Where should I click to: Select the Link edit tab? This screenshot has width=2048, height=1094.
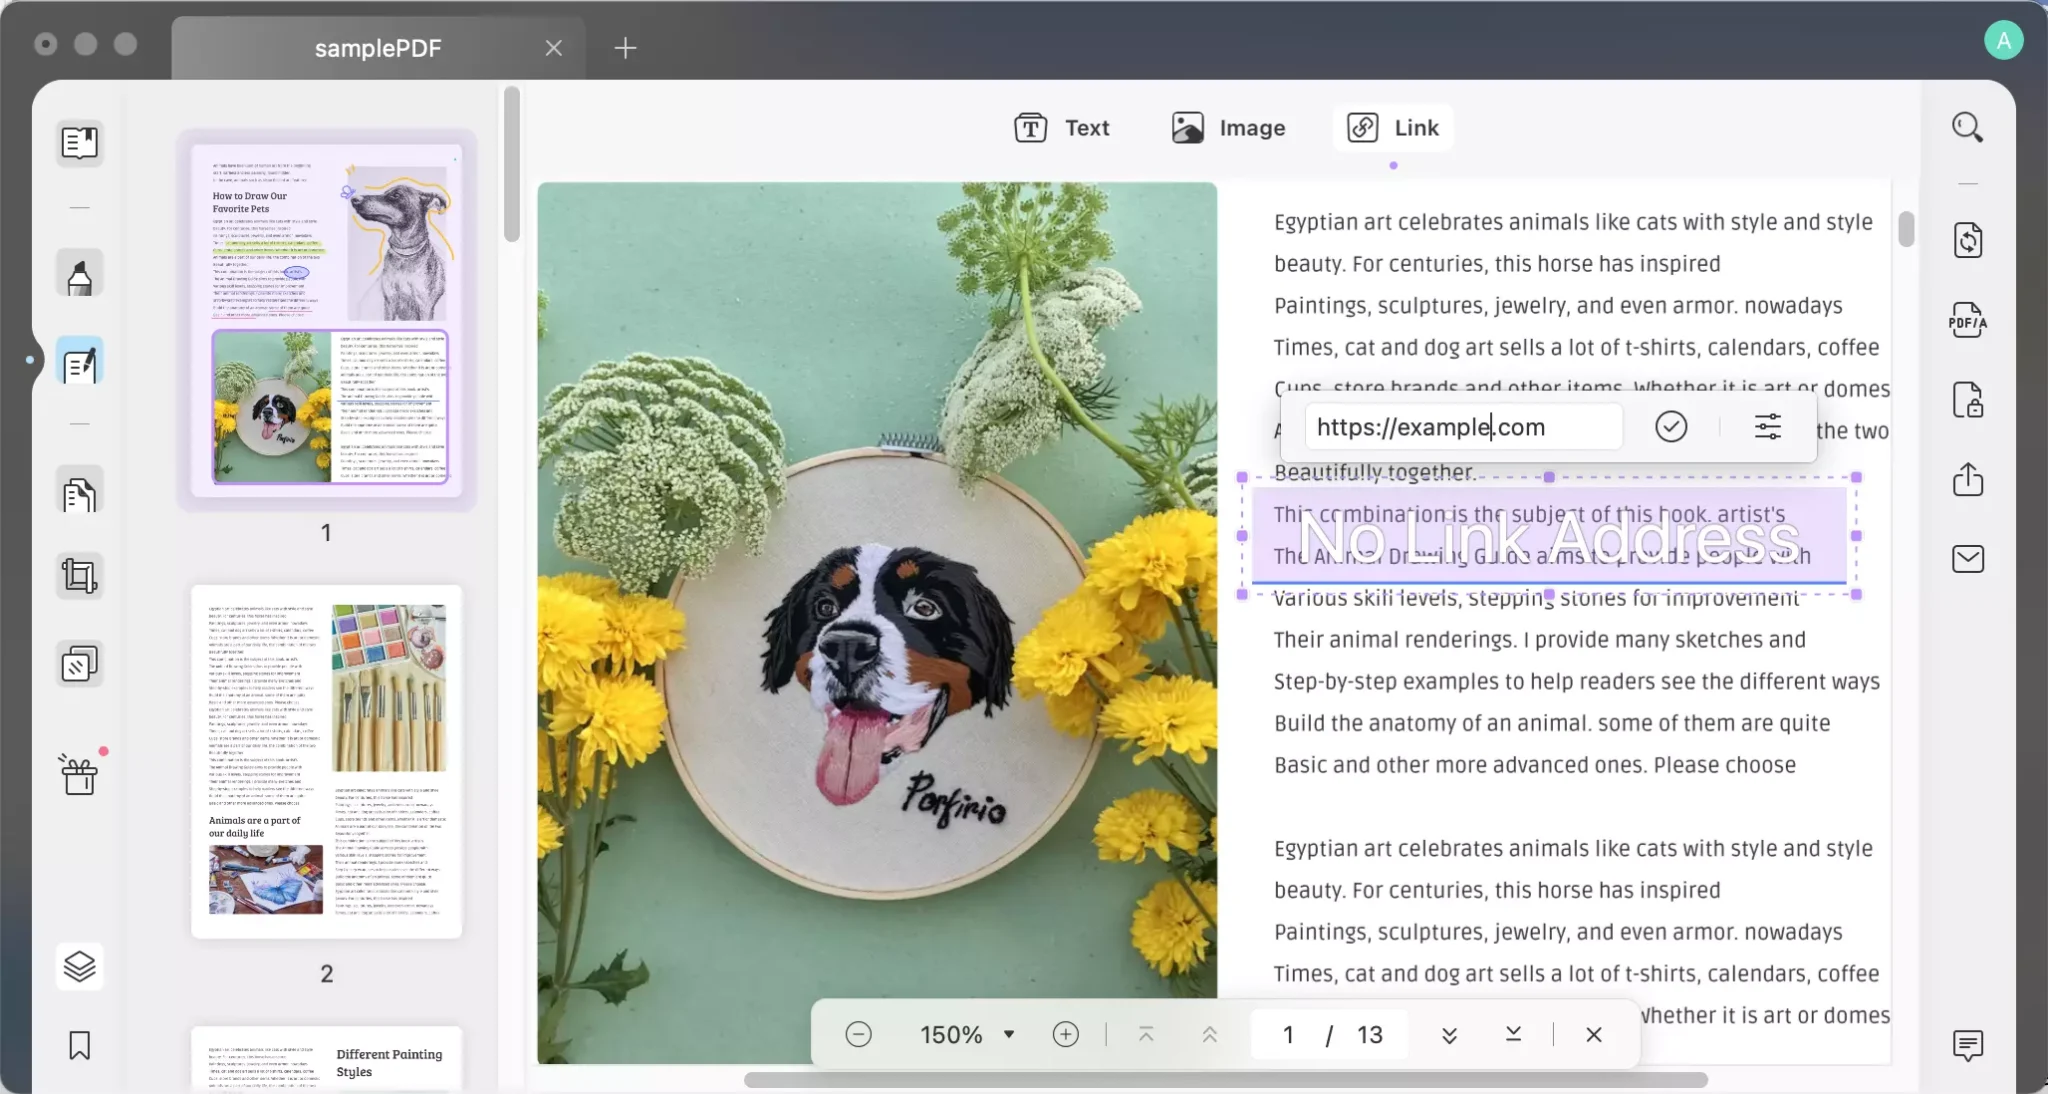pos(1393,128)
